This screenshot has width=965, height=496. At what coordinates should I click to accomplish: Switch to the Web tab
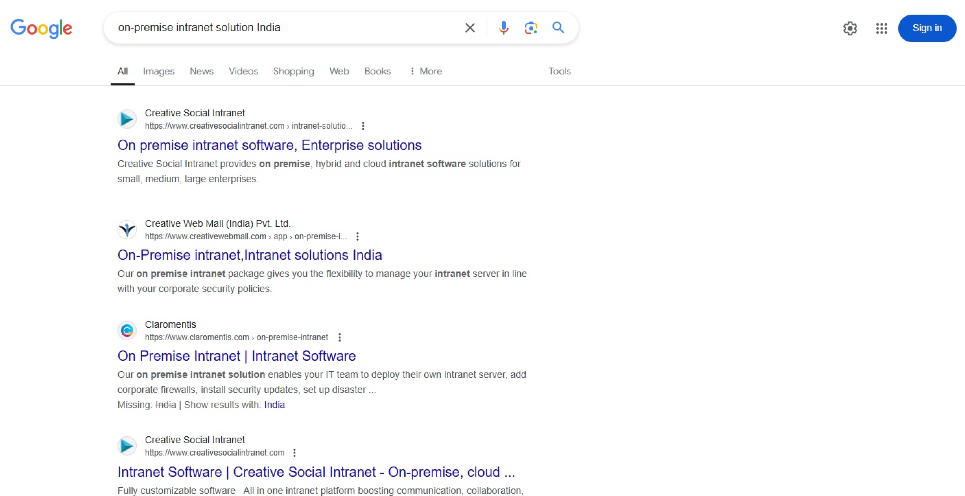339,71
